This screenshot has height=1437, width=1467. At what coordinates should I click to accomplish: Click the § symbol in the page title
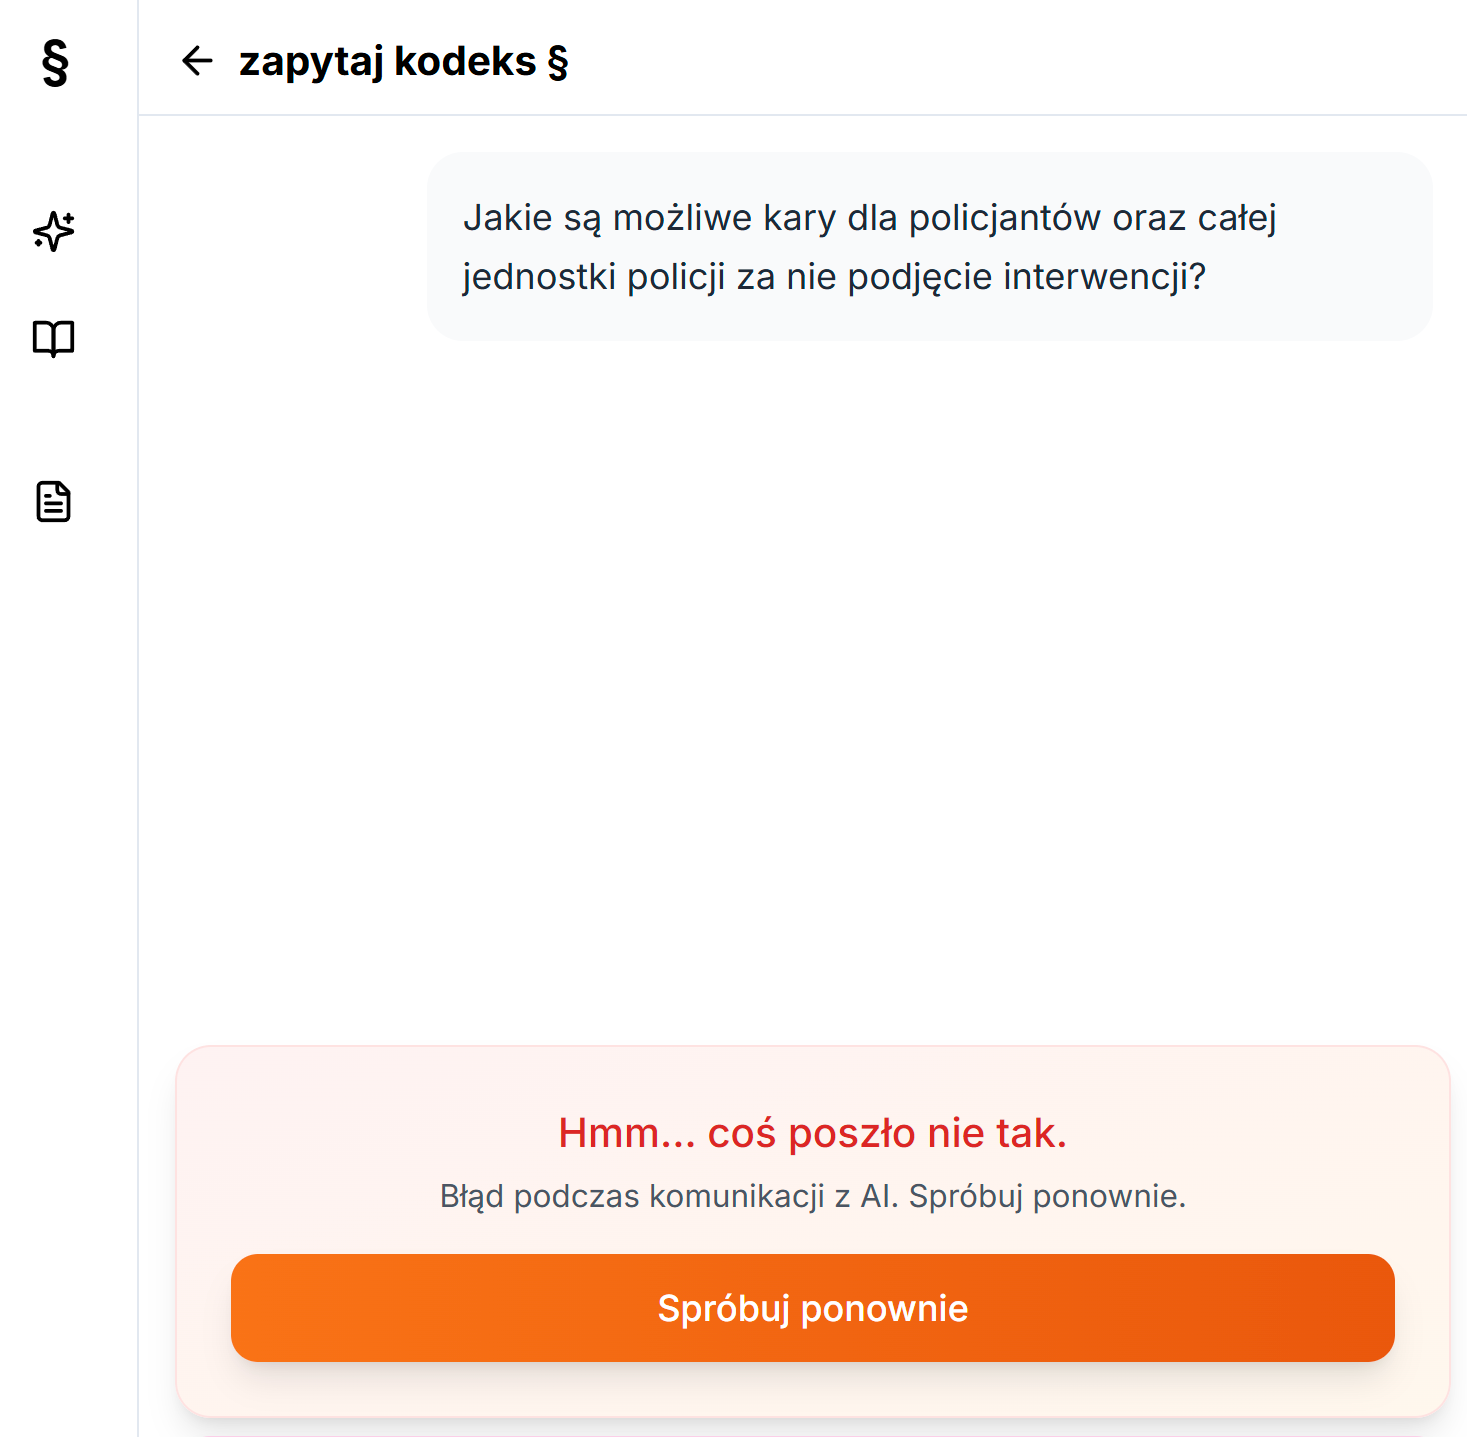tap(558, 62)
